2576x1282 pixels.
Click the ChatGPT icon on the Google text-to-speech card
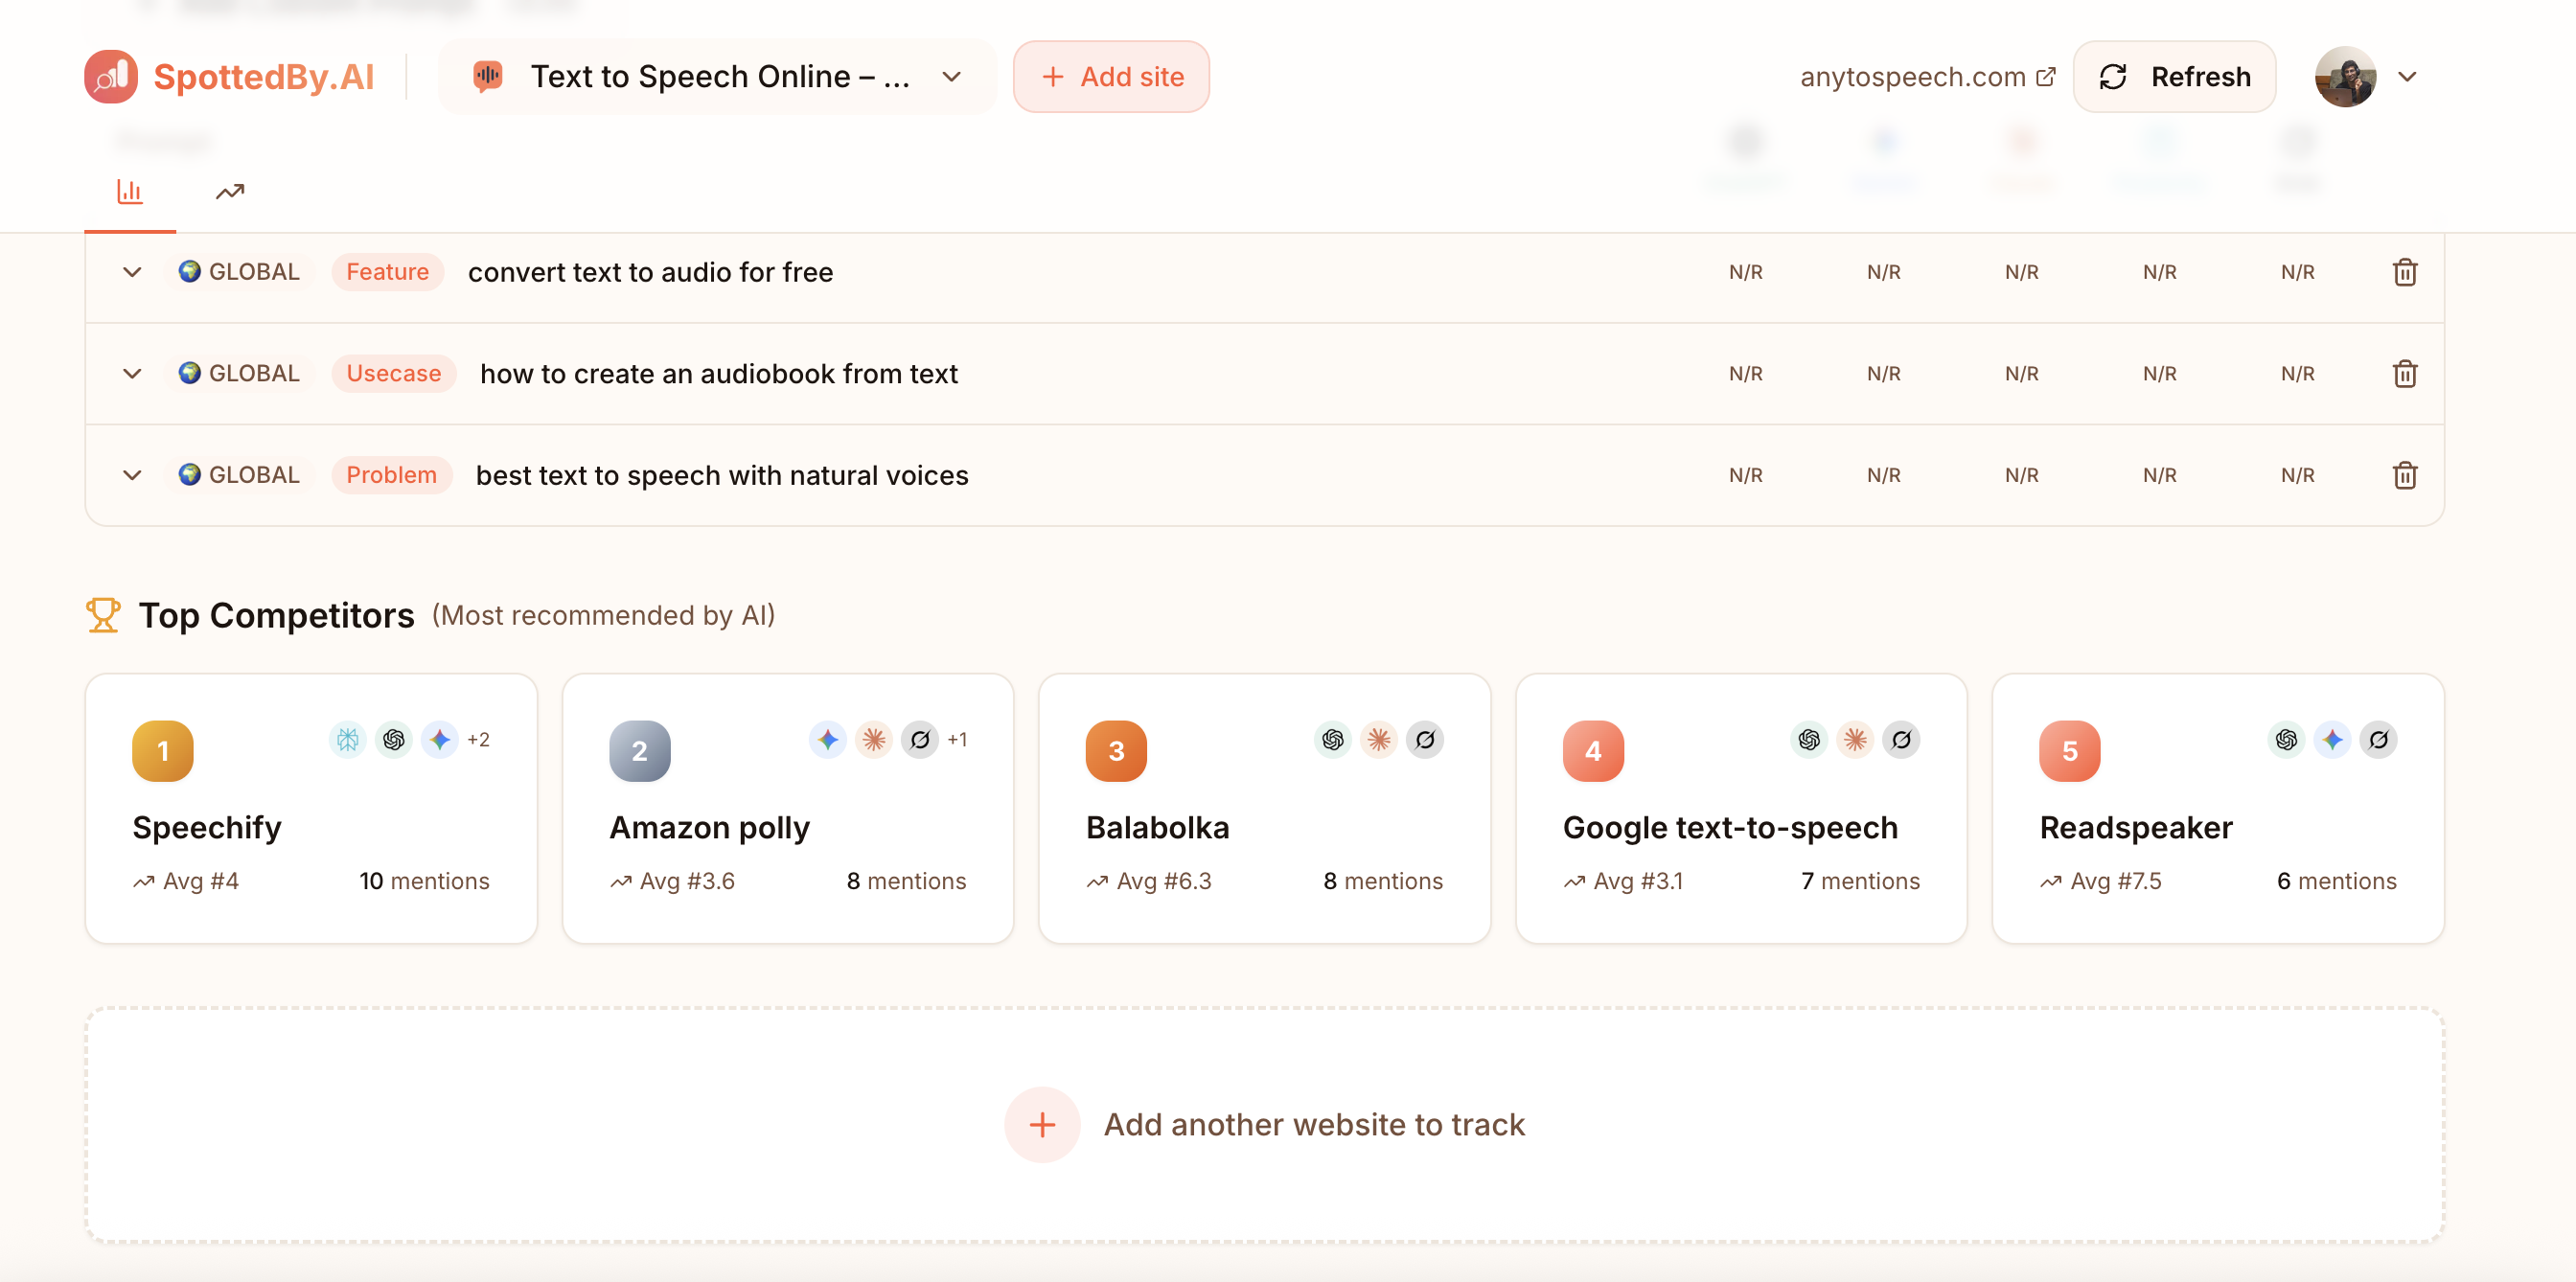pyautogui.click(x=1809, y=740)
